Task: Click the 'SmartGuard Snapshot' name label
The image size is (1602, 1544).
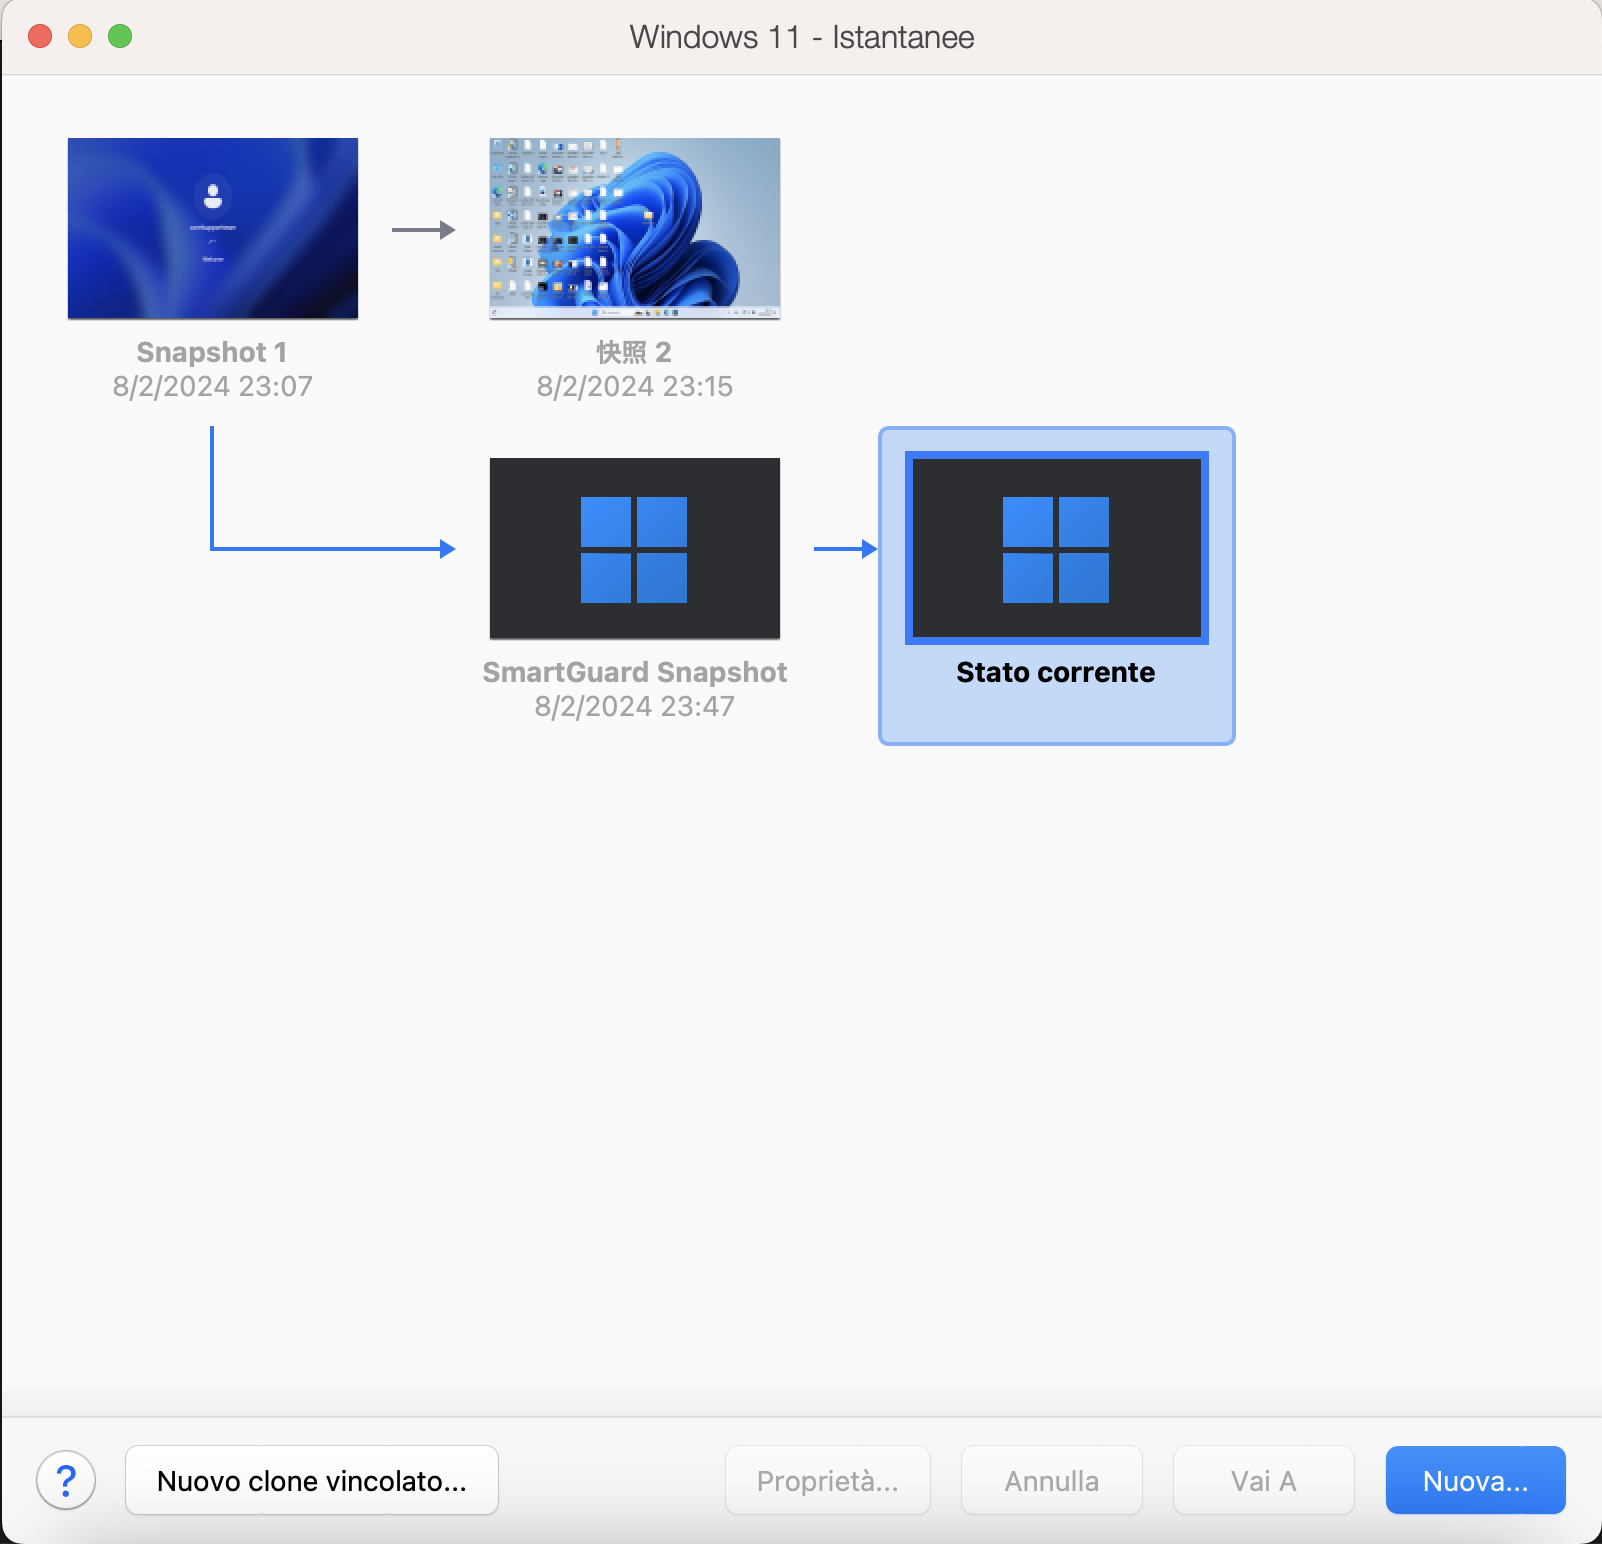Action: click(634, 672)
